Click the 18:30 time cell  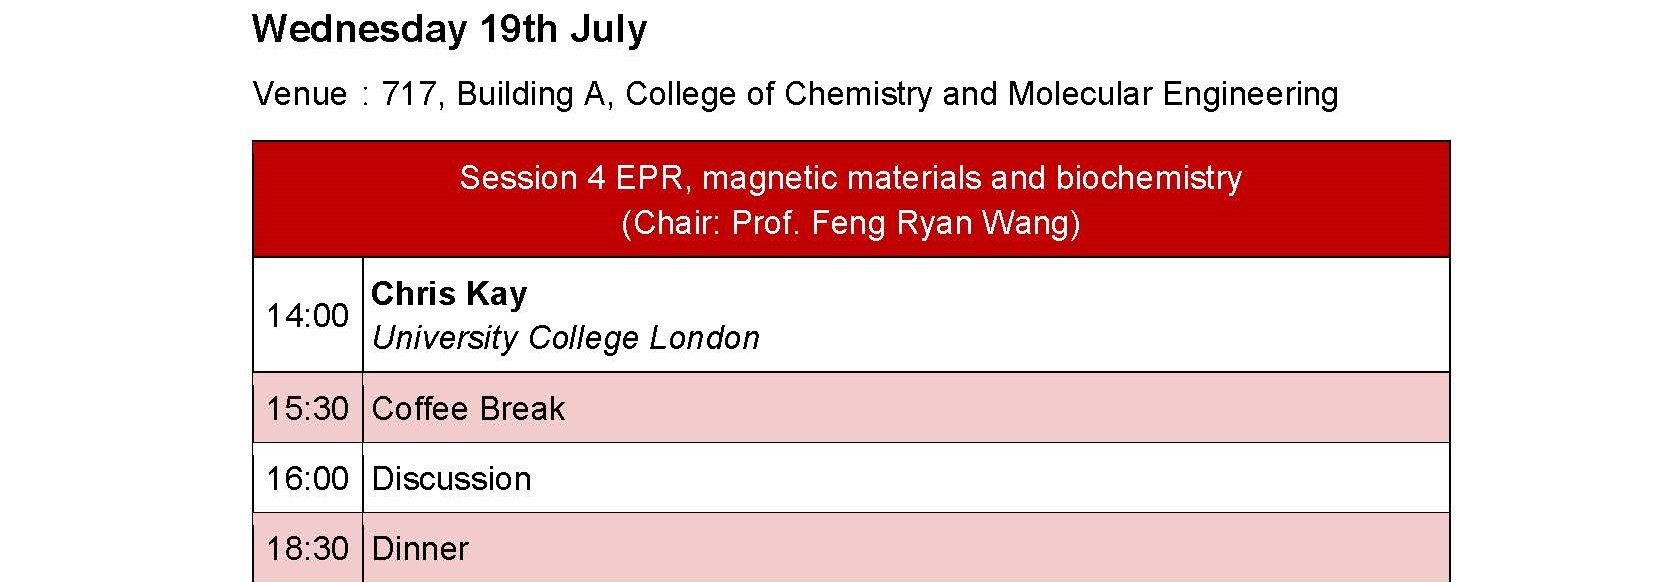click(x=307, y=548)
